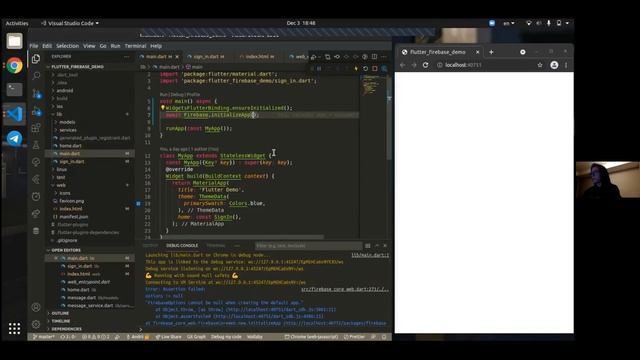This screenshot has width=640, height=360.
Task: Expand the android folder
Action: pos(64,91)
